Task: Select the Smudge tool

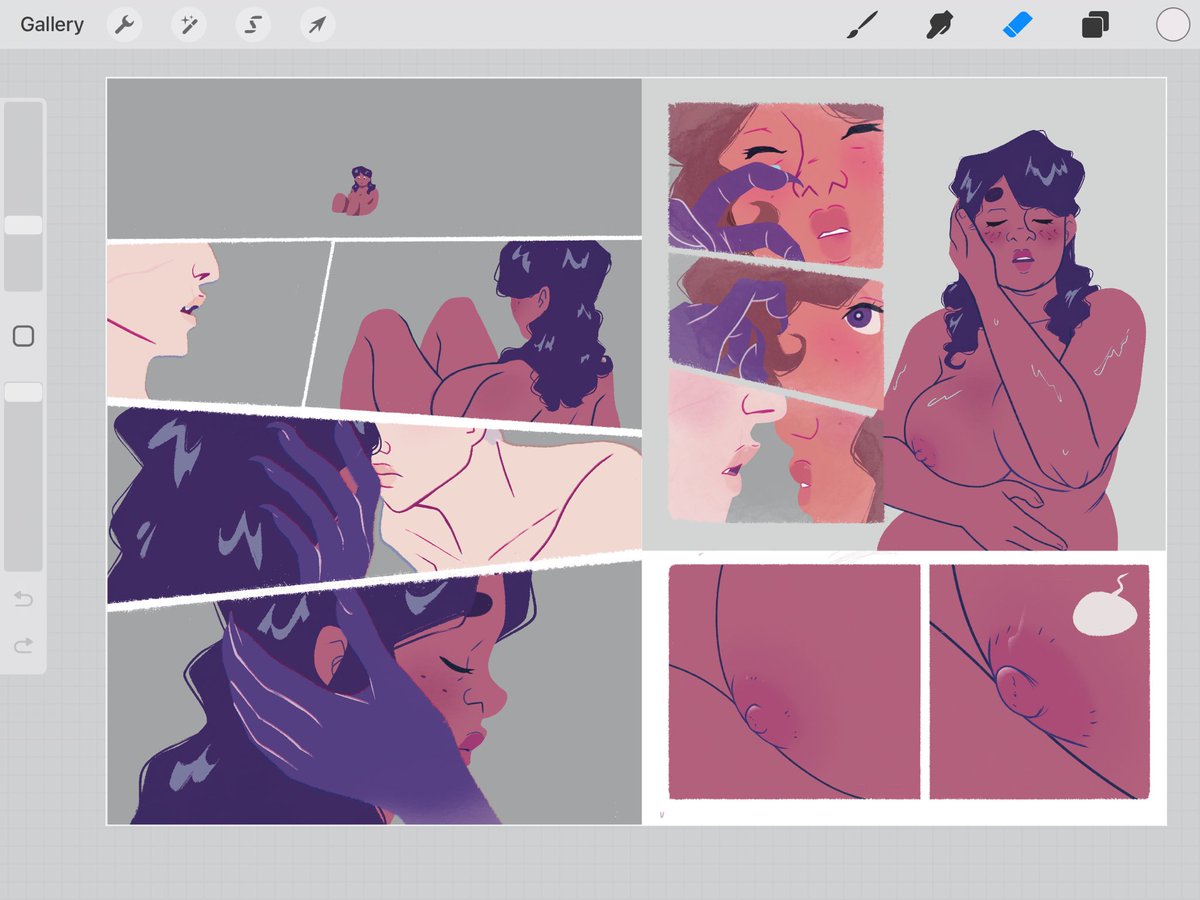Action: pos(939,25)
